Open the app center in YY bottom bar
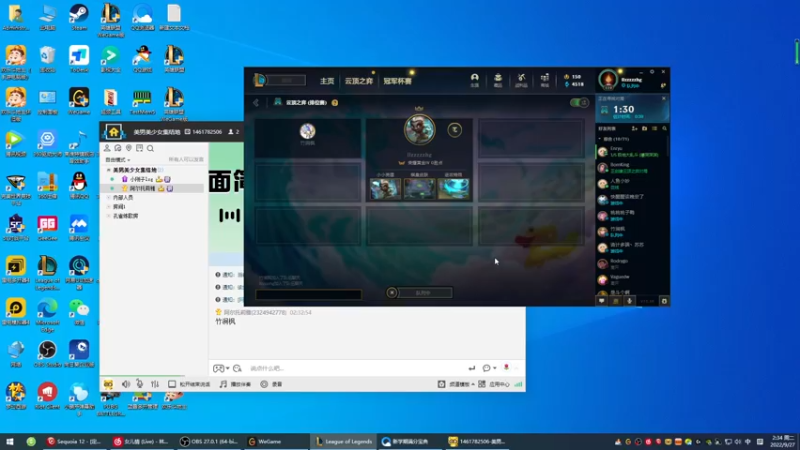Image resolution: width=800 pixels, height=450 pixels. pyautogui.click(x=493, y=384)
